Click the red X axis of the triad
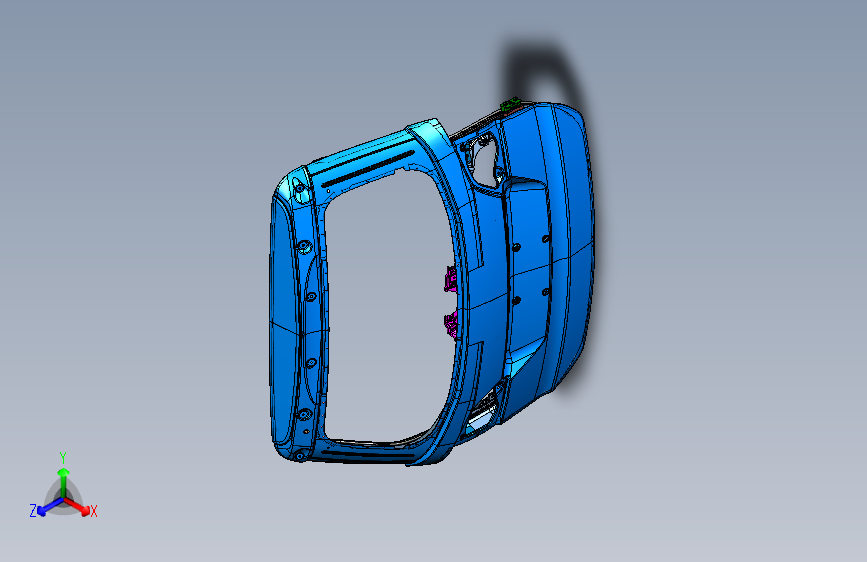The image size is (867, 562). coord(77,506)
